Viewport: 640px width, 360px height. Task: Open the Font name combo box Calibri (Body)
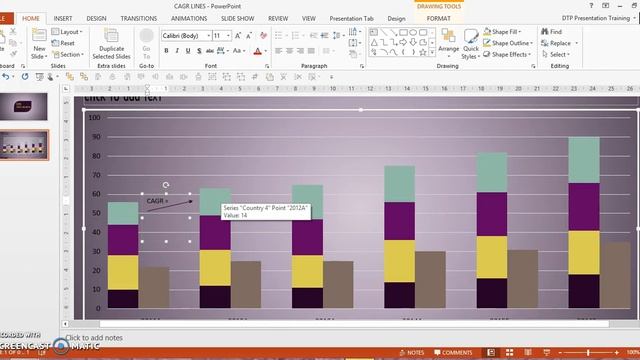[187, 36]
